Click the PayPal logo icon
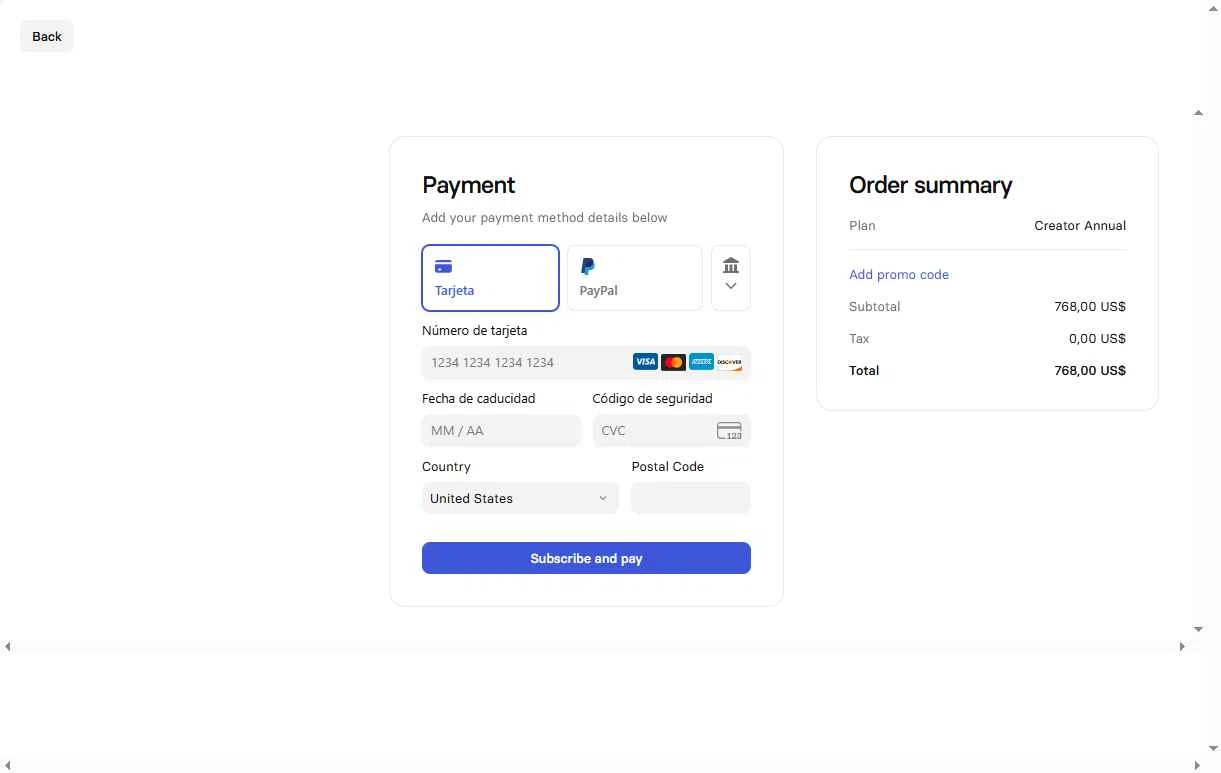 [x=588, y=266]
